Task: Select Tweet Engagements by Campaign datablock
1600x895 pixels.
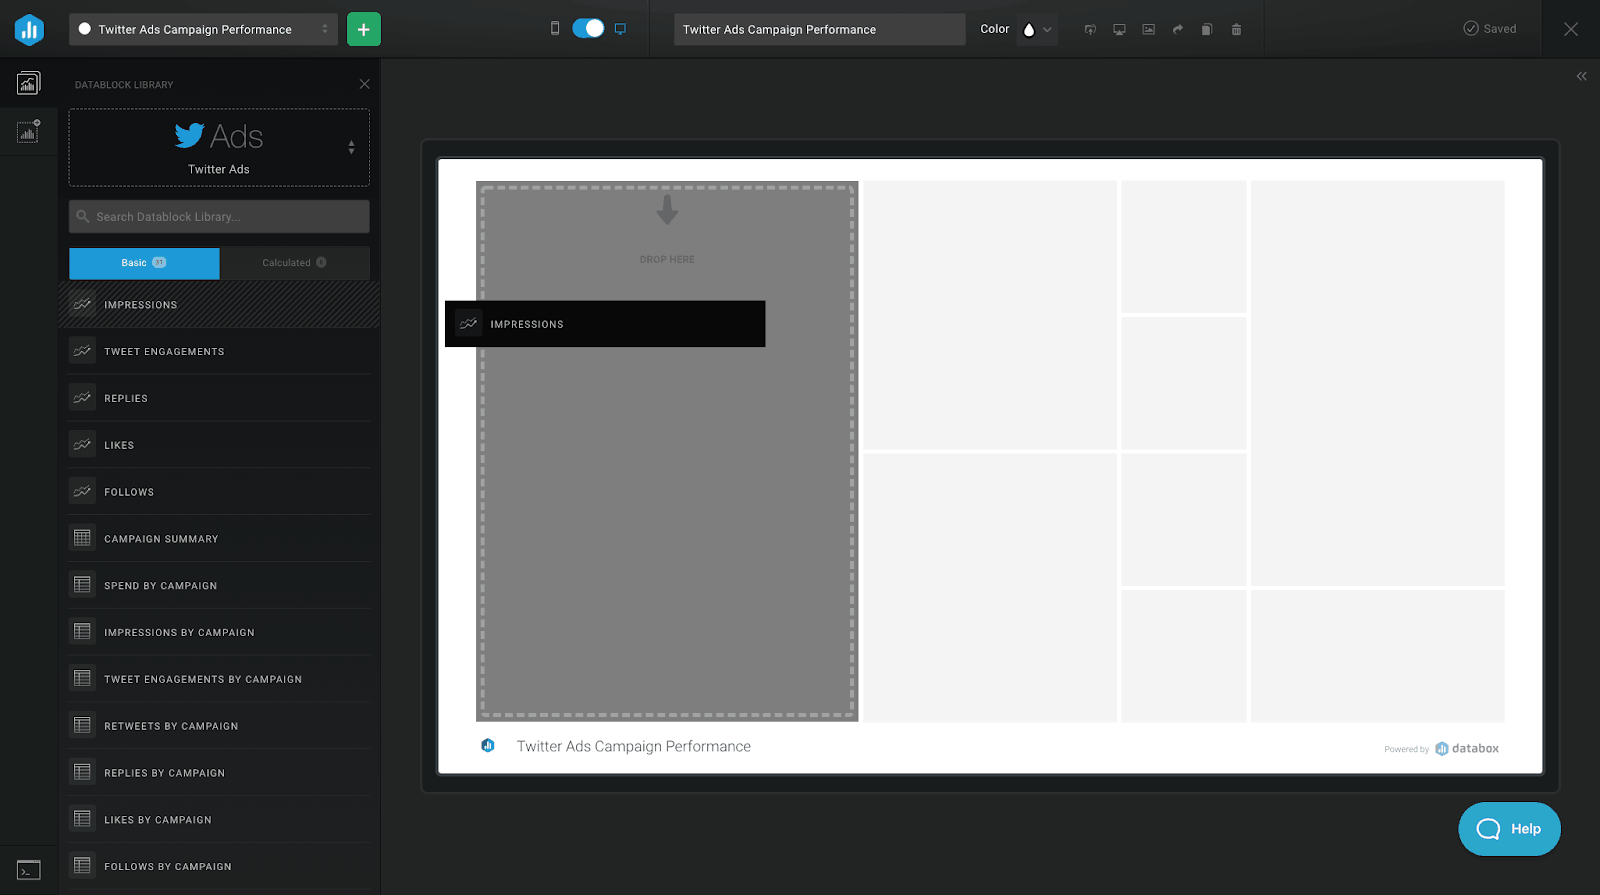Action: pos(219,679)
